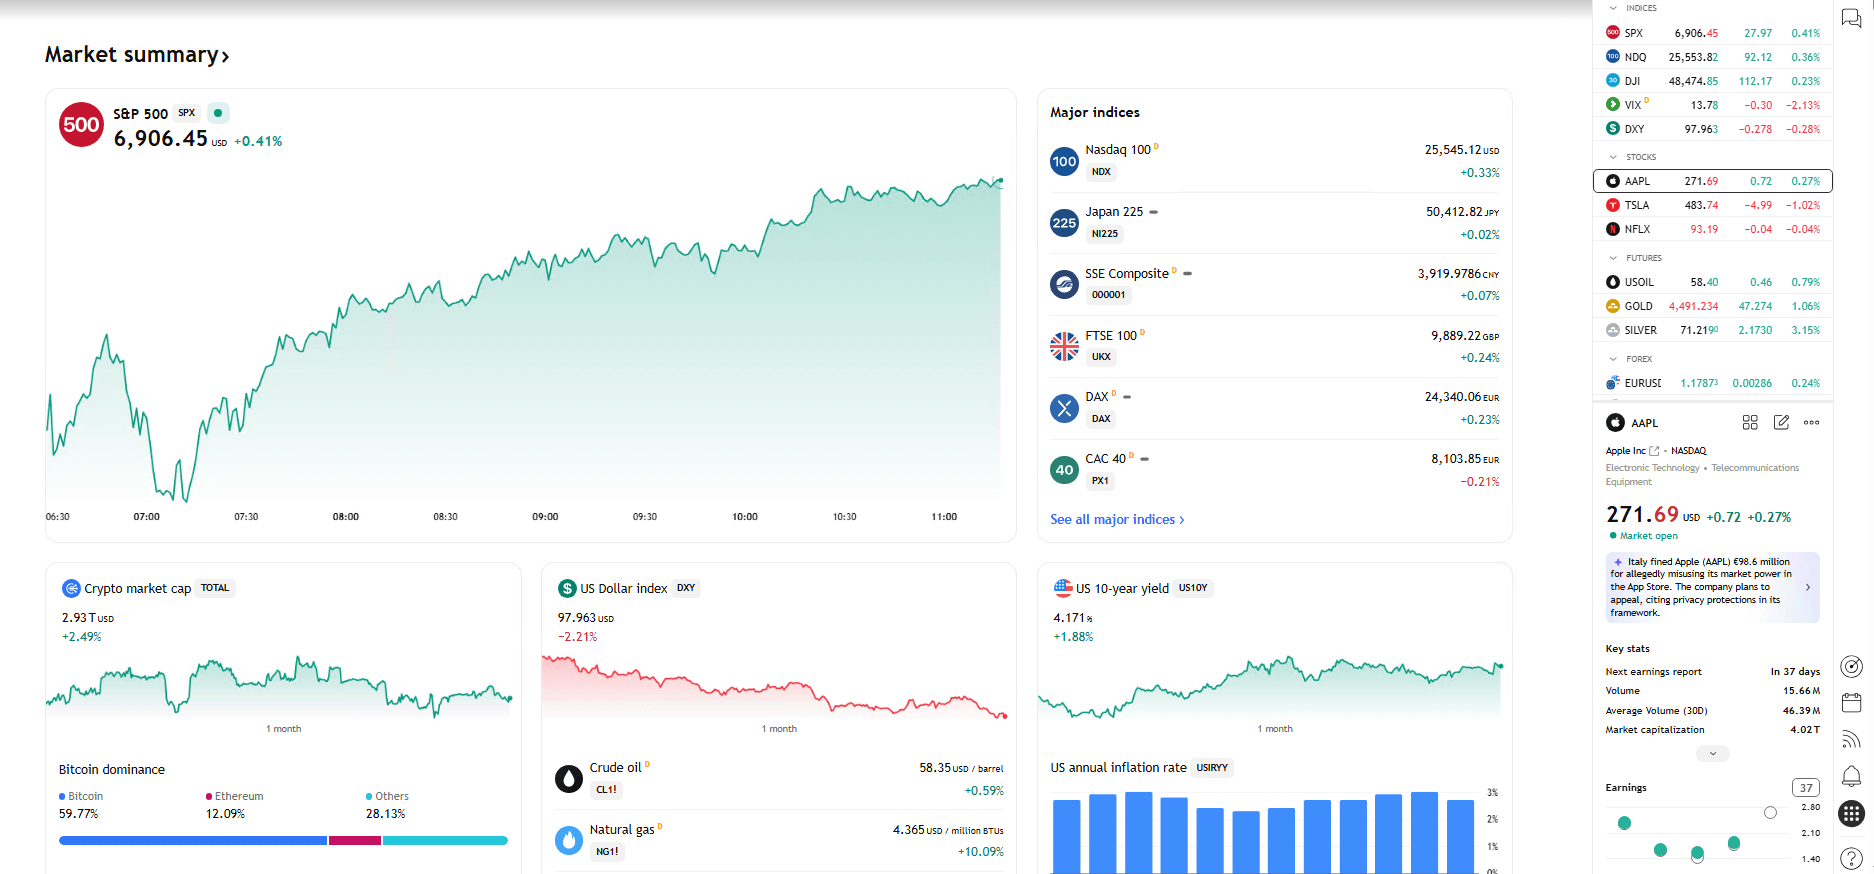
Task: Click pink Ethereum segment of dominance bar
Action: (x=355, y=841)
